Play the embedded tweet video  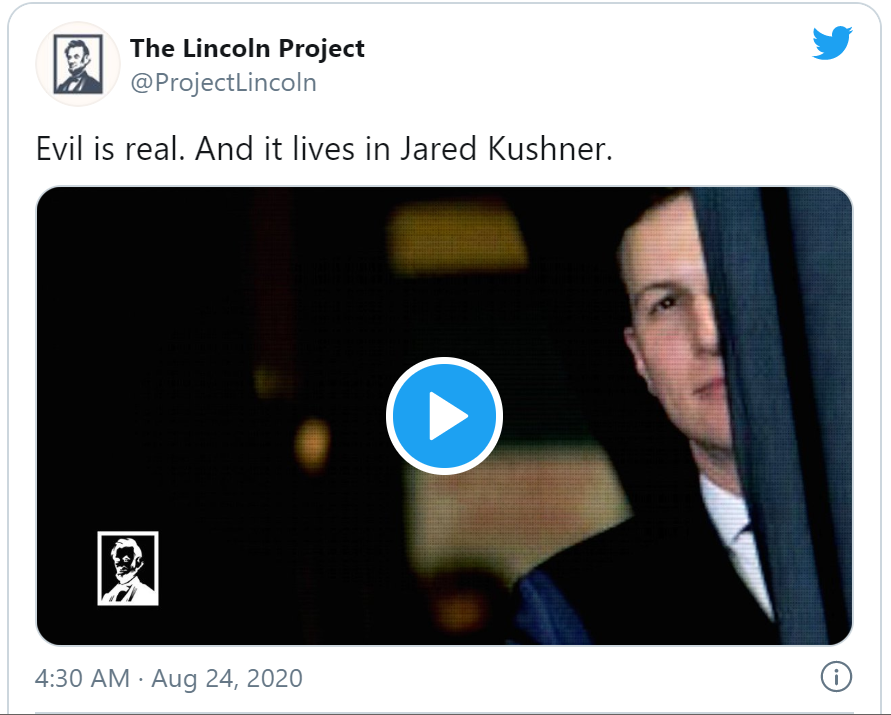[444, 415]
